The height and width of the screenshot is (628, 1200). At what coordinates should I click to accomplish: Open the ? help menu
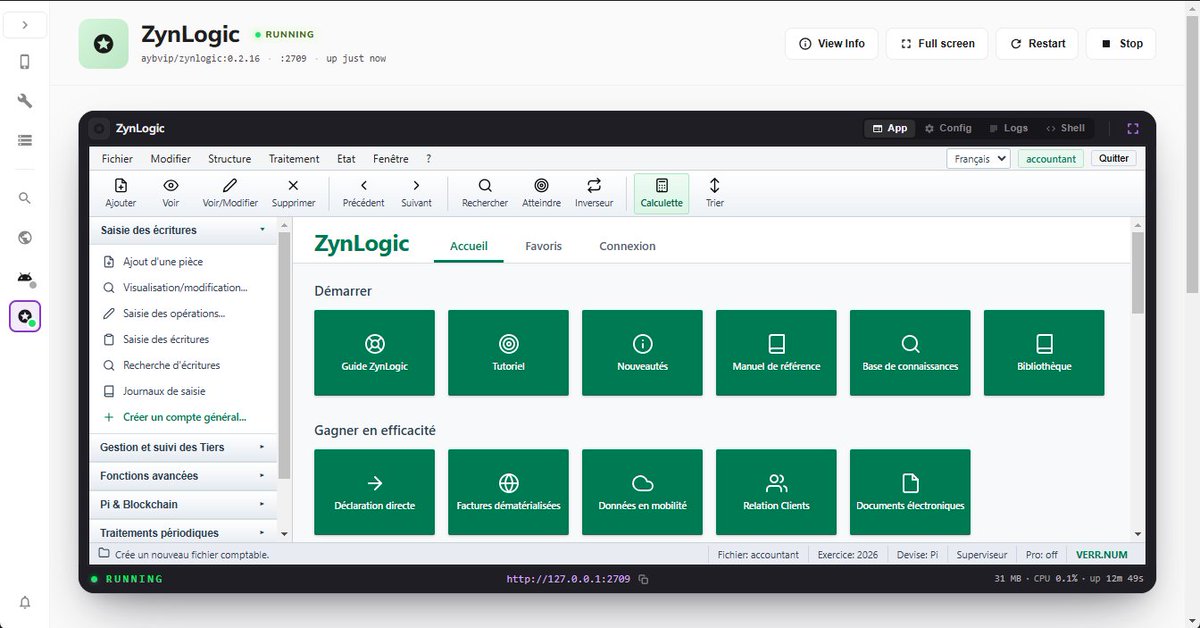click(429, 159)
